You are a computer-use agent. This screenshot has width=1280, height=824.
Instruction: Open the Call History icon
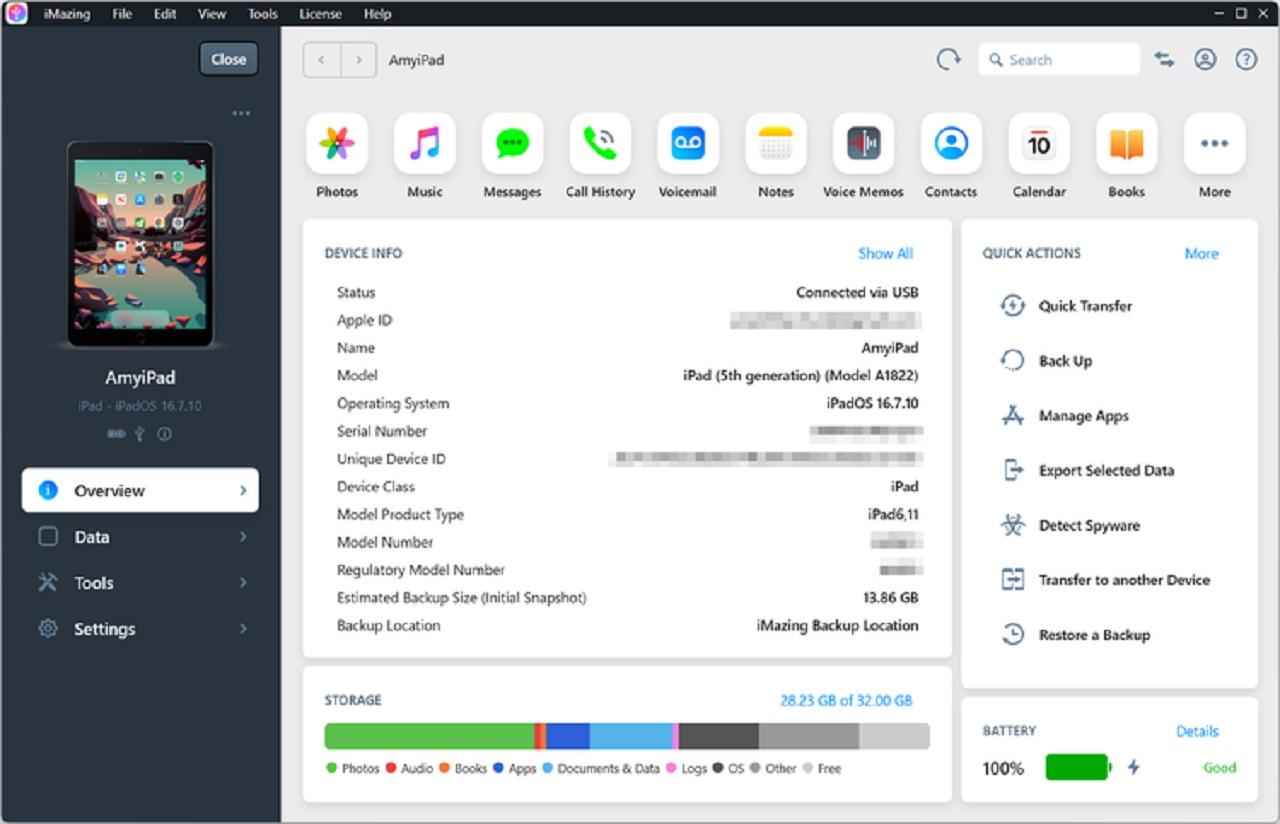[x=600, y=144]
